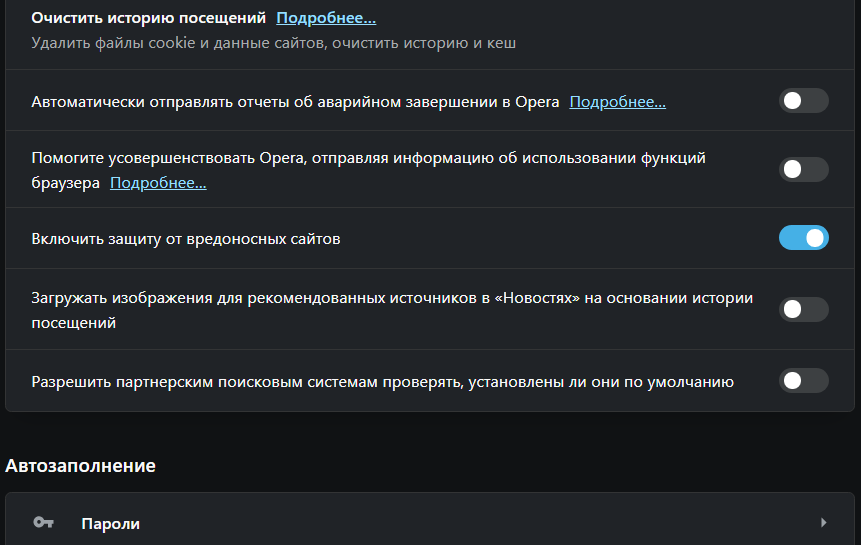Image resolution: width=861 pixels, height=545 pixels.
Task: Toggle sending feature usage information to Opera
Action: (803, 169)
